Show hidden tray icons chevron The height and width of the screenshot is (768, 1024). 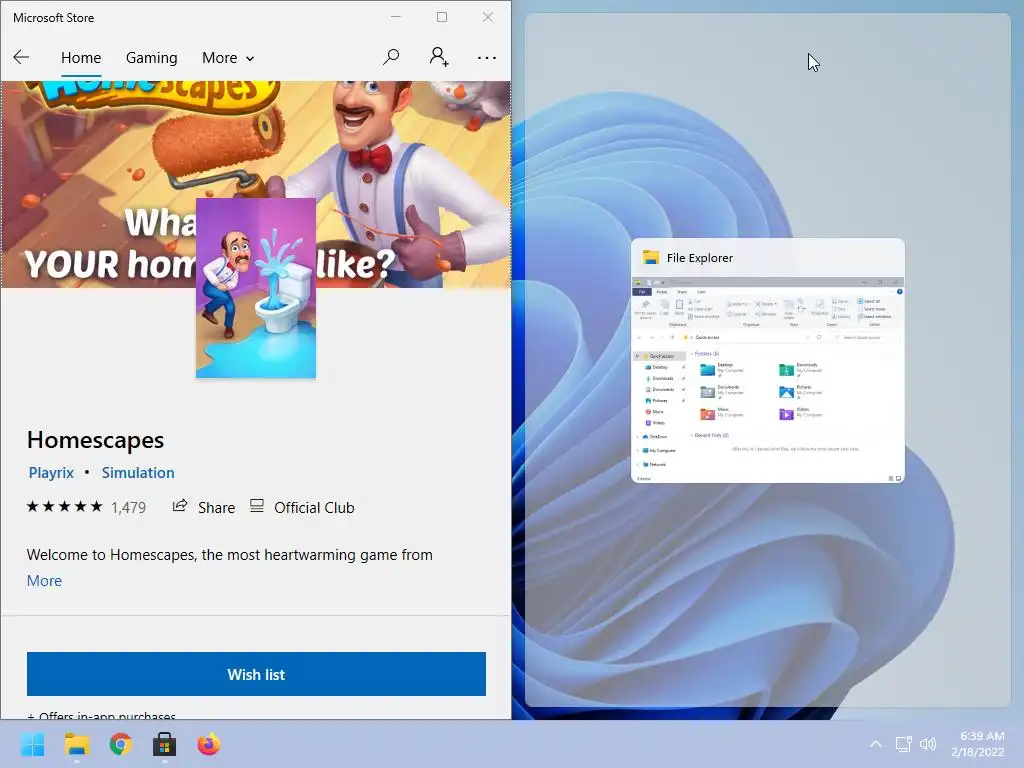click(876, 744)
